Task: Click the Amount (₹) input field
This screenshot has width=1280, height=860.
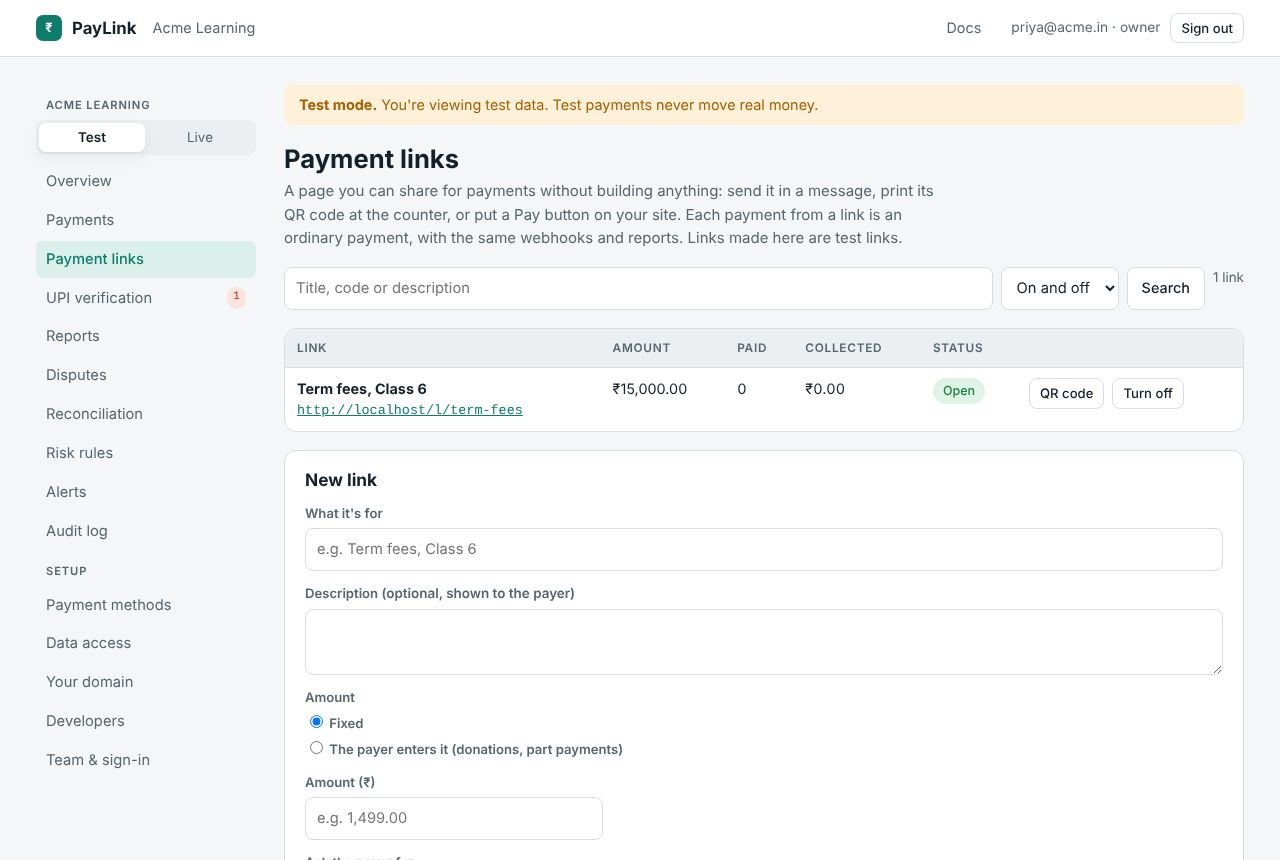Action: 454,818
